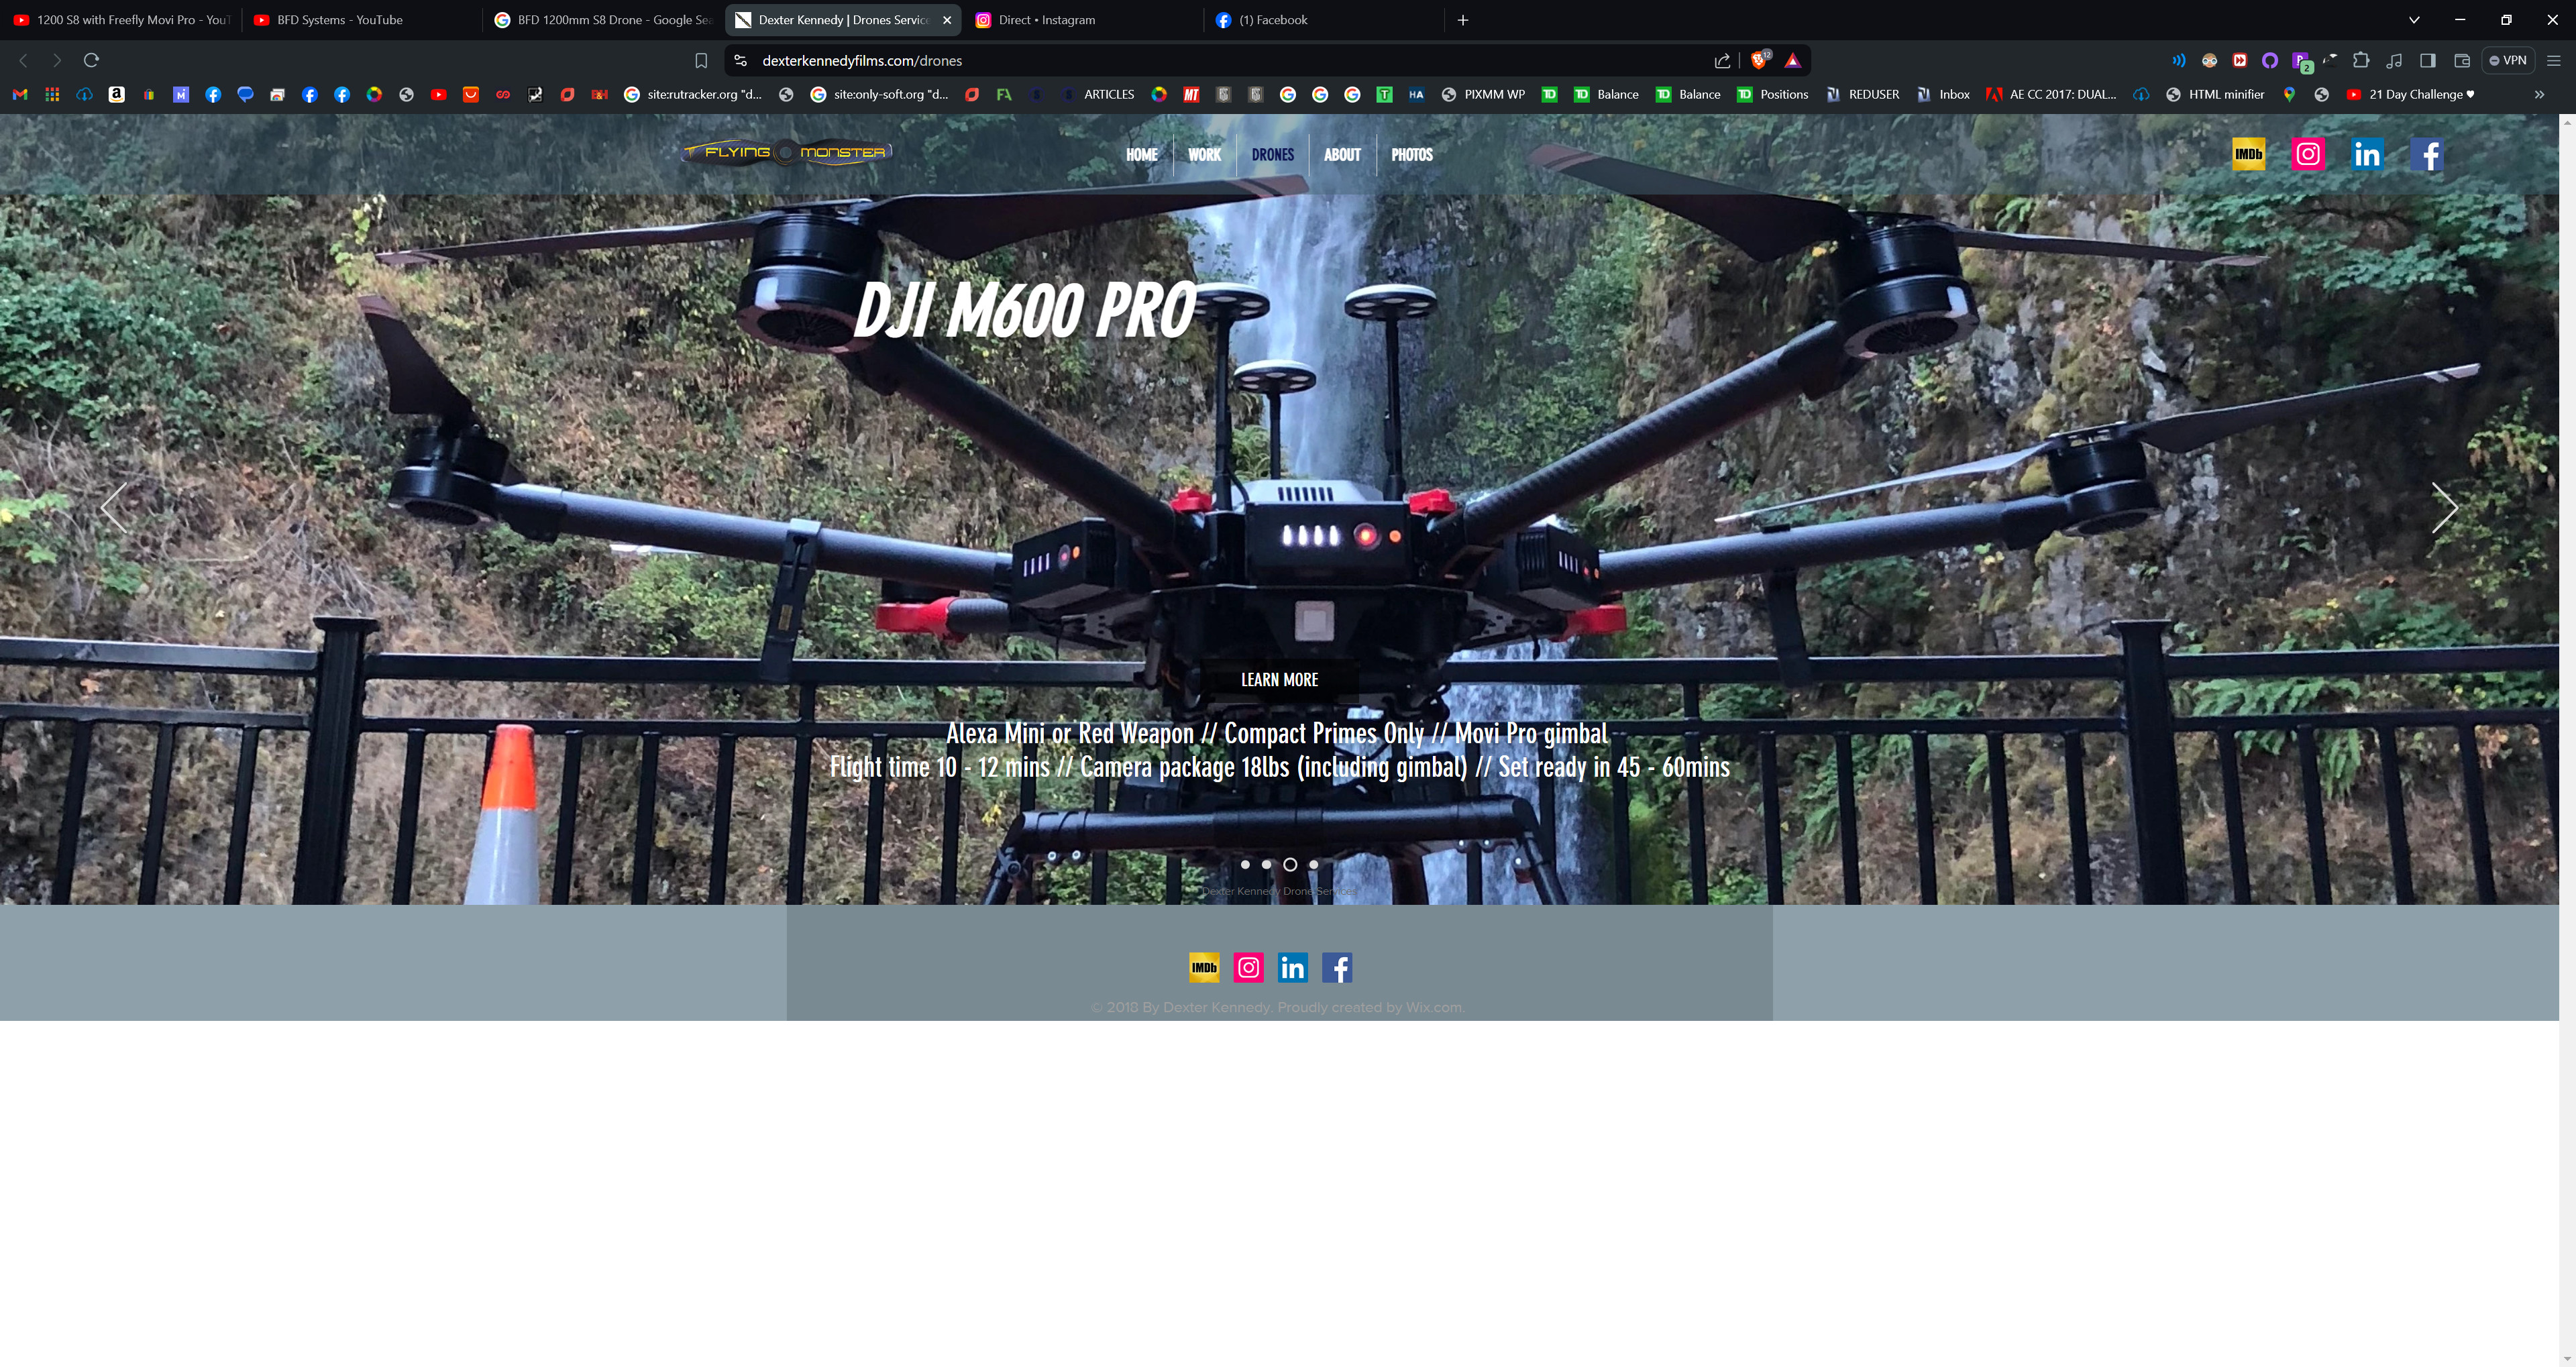Open the B&H bookmark icon
Viewport: 2576px width, 1367px height.
coord(600,94)
